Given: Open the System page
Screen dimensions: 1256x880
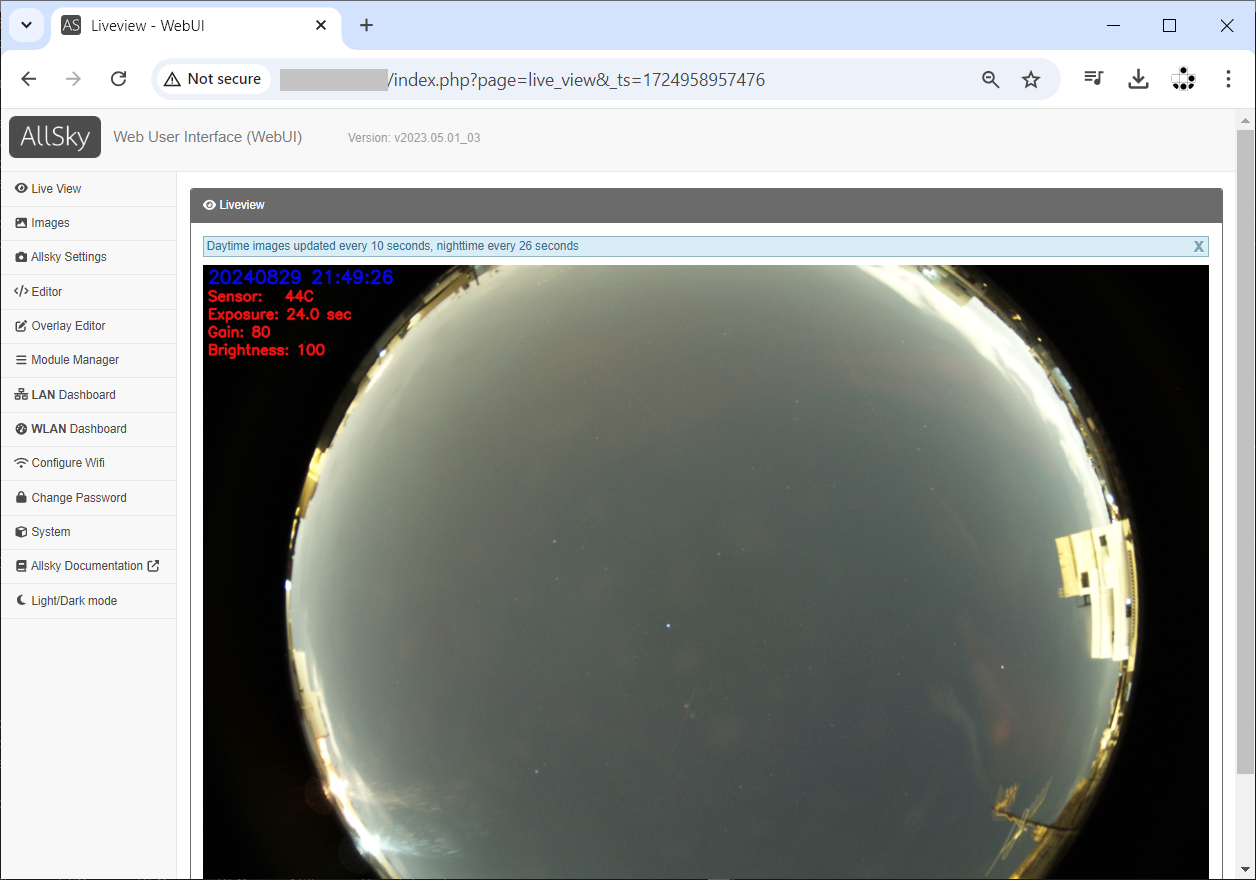Looking at the screenshot, I should point(88,532).
